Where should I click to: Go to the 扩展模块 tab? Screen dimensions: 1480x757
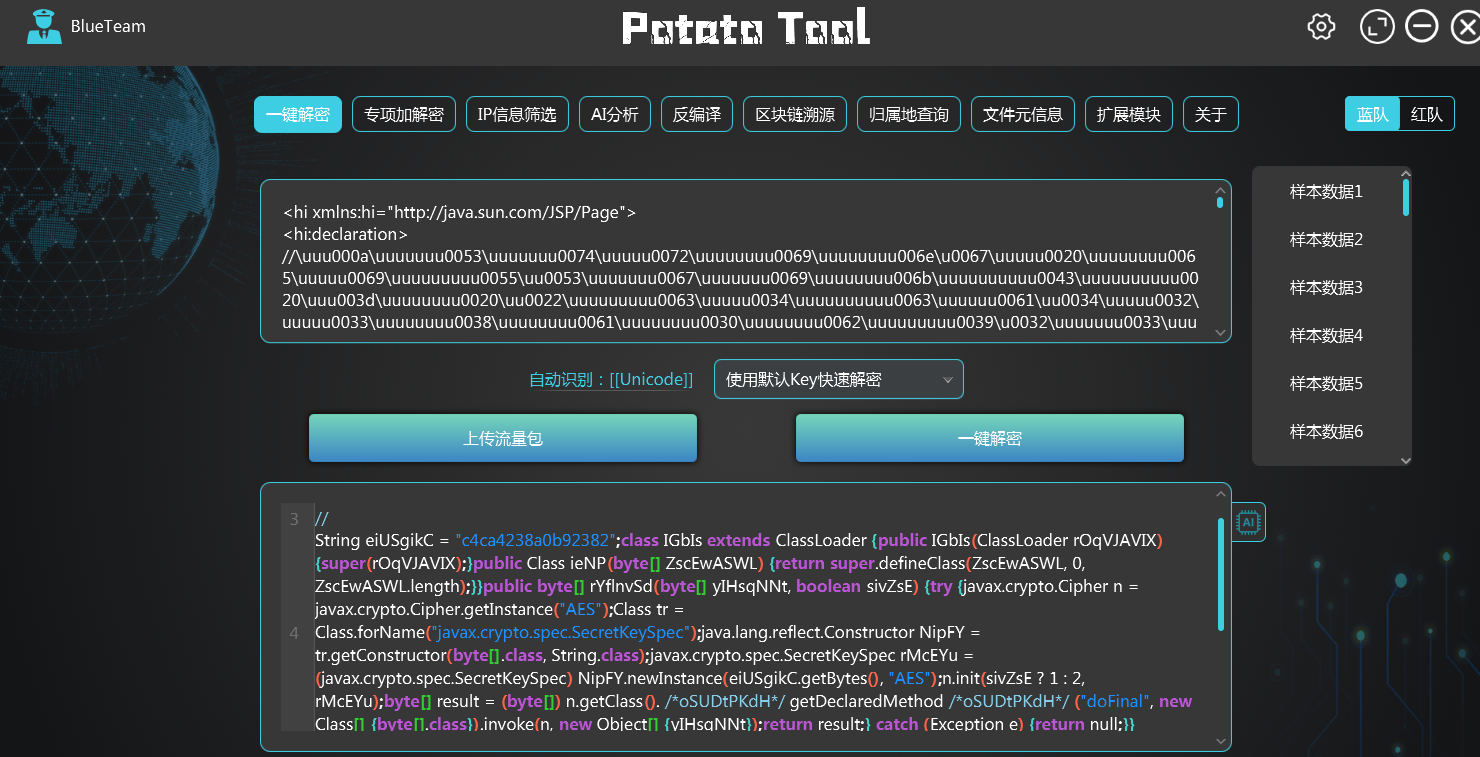click(1129, 115)
